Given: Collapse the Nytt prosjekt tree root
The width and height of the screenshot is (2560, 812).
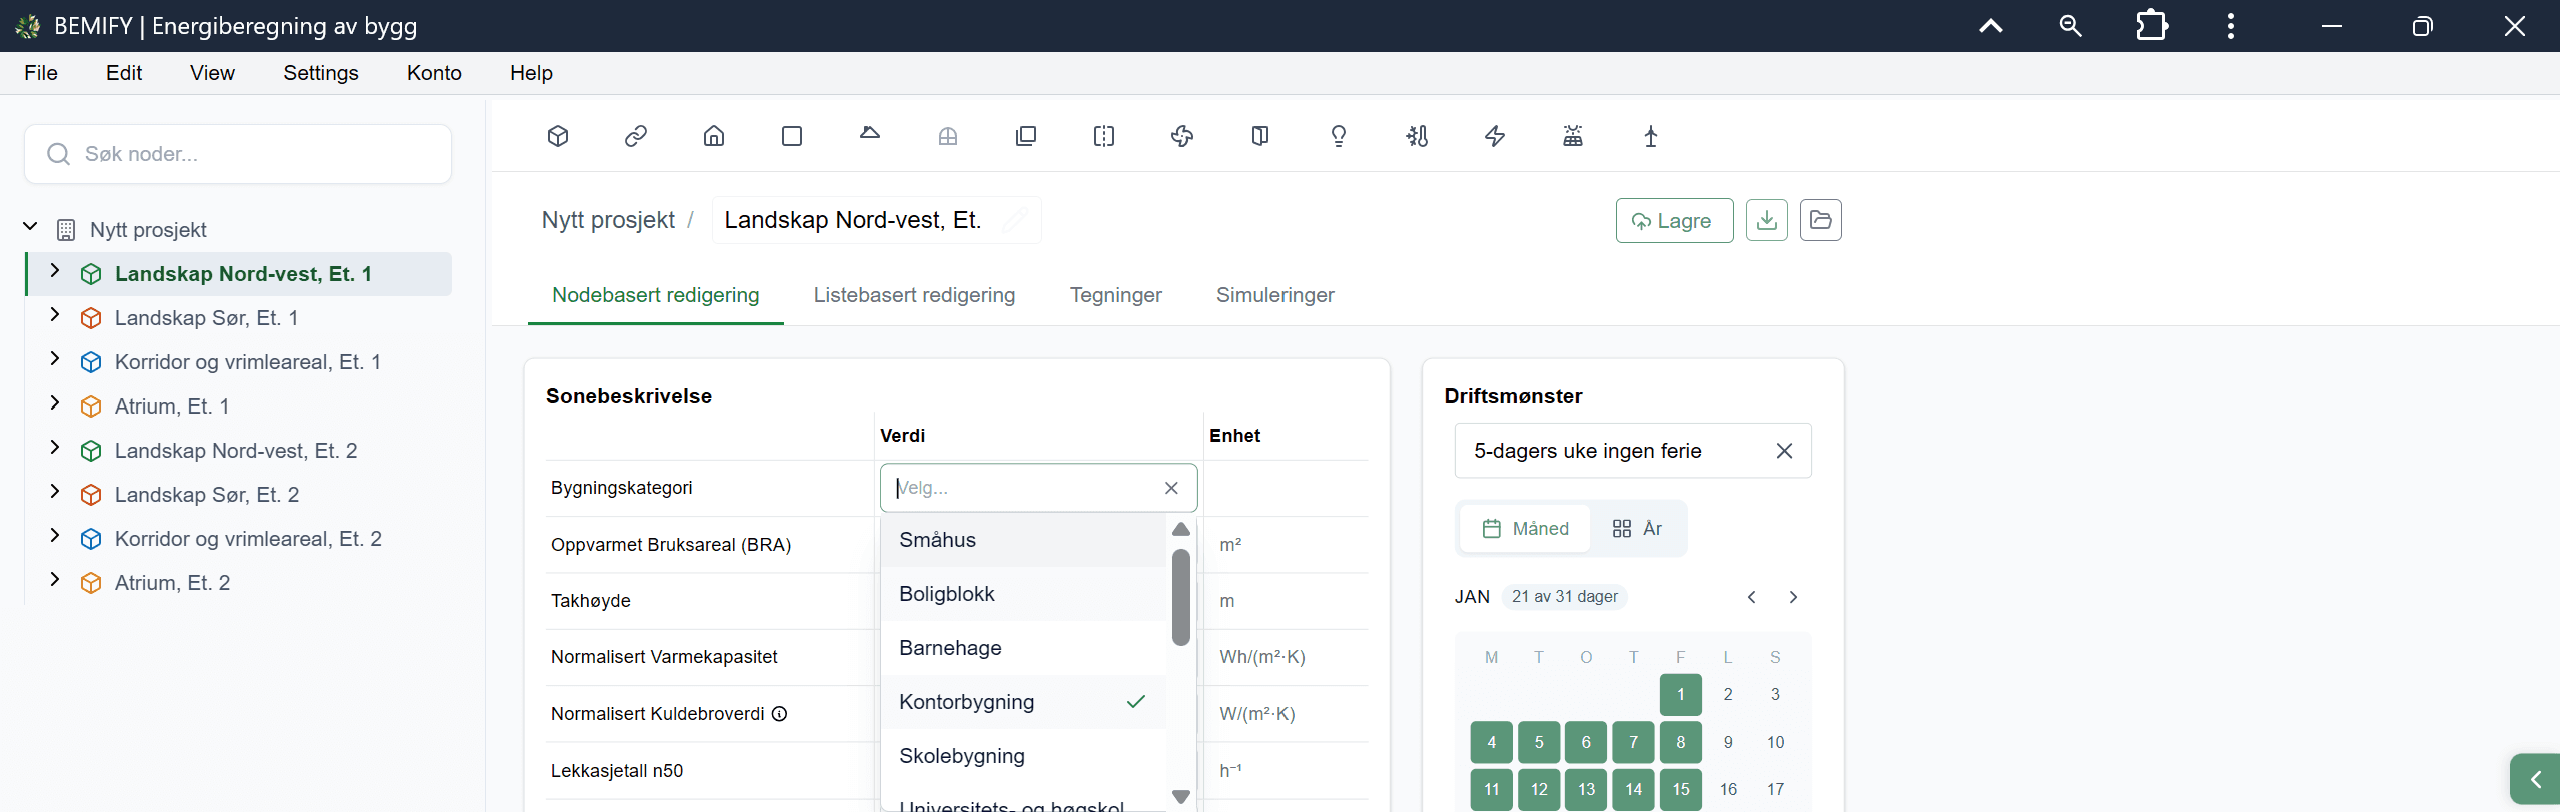Looking at the screenshot, I should click(30, 228).
